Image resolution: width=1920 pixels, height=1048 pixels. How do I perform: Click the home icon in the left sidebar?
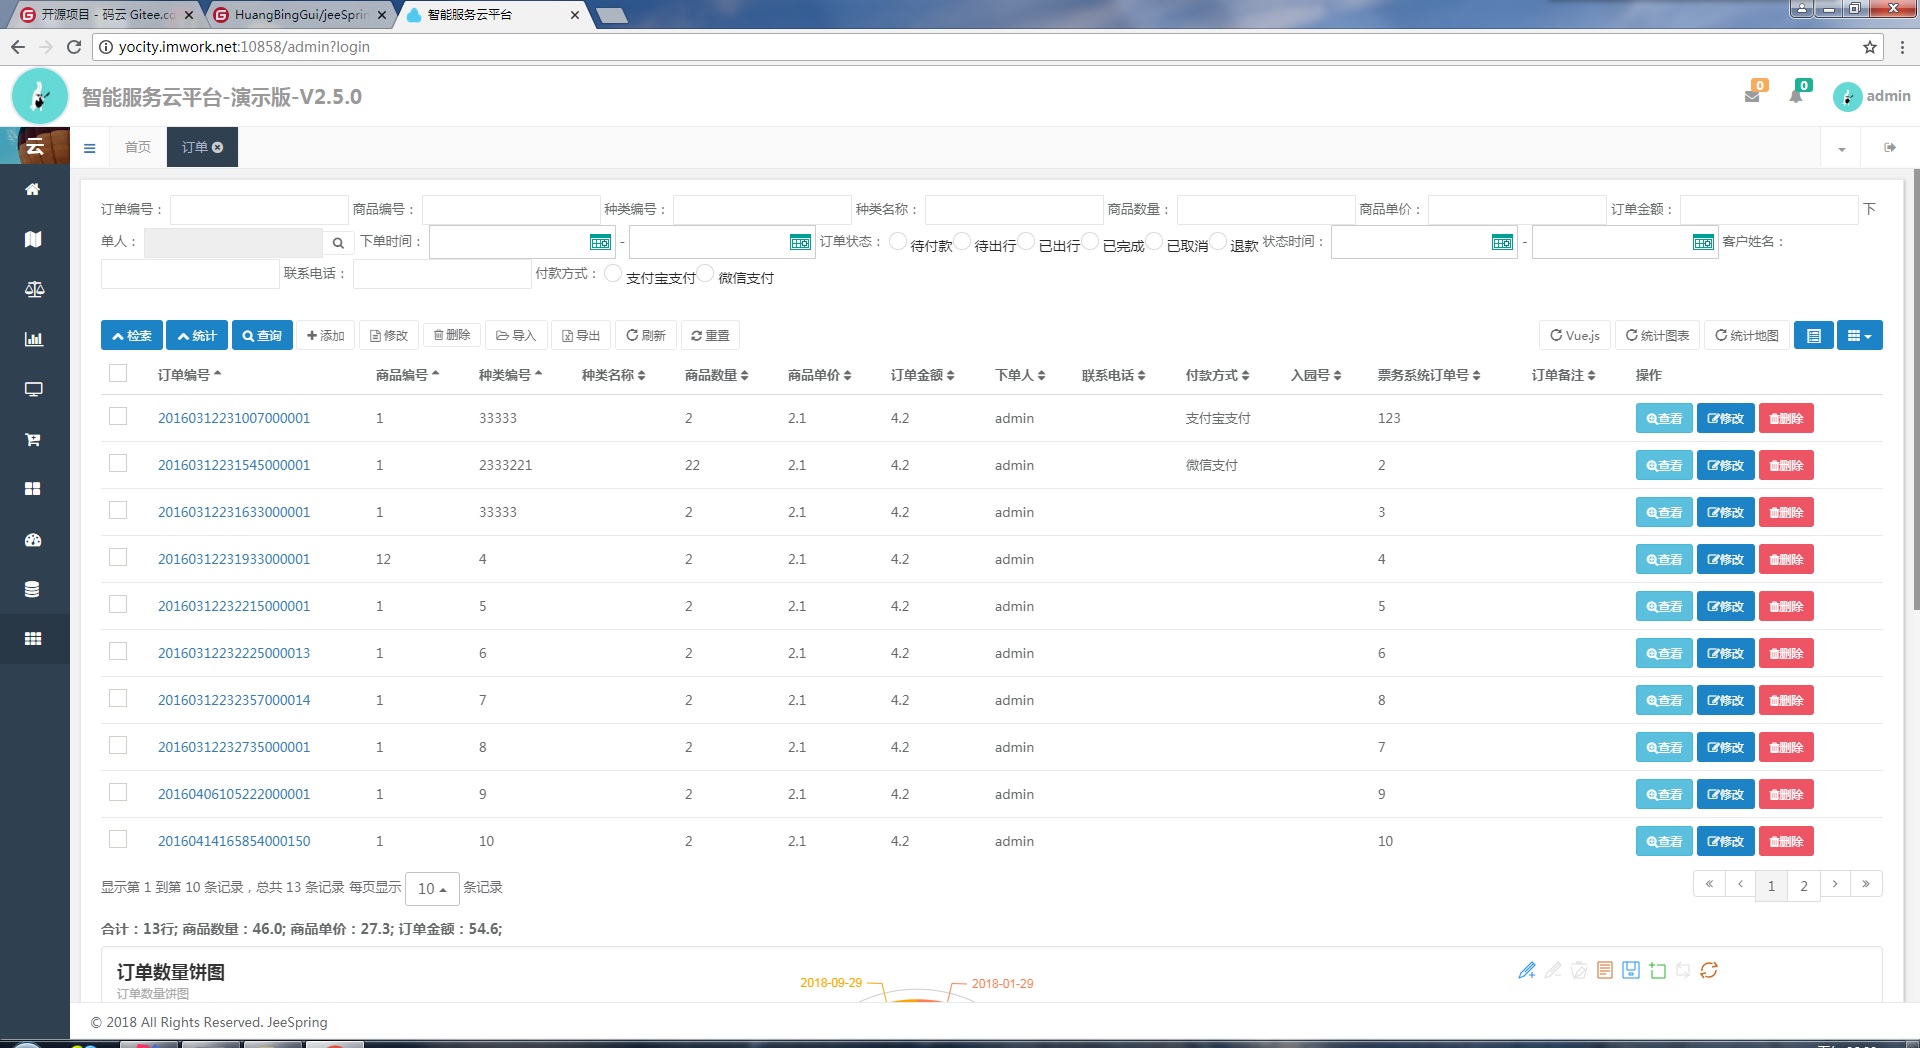(x=33, y=189)
